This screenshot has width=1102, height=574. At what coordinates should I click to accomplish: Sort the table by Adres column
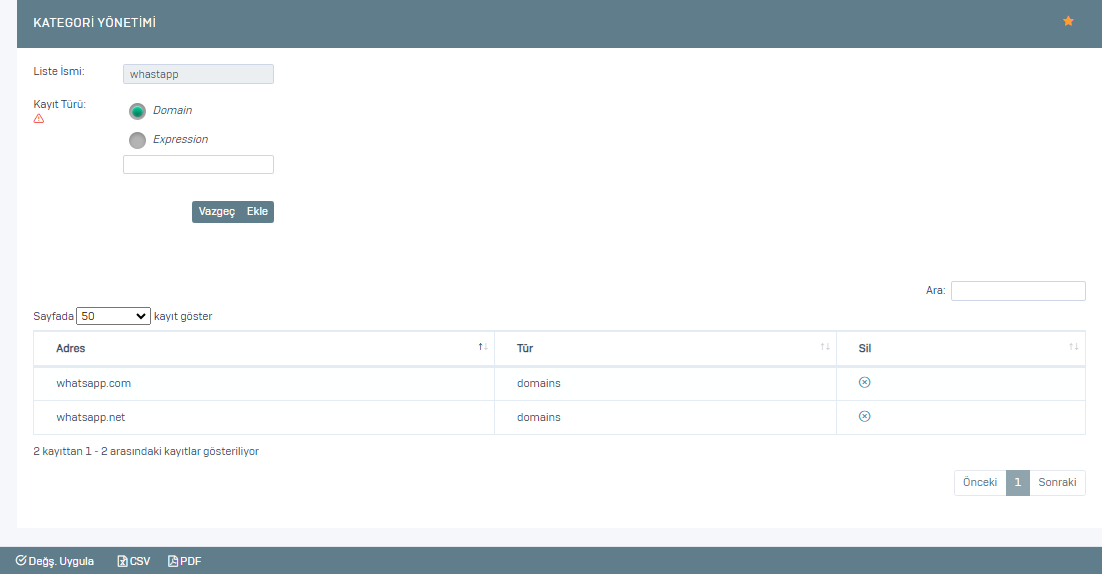click(x=264, y=348)
